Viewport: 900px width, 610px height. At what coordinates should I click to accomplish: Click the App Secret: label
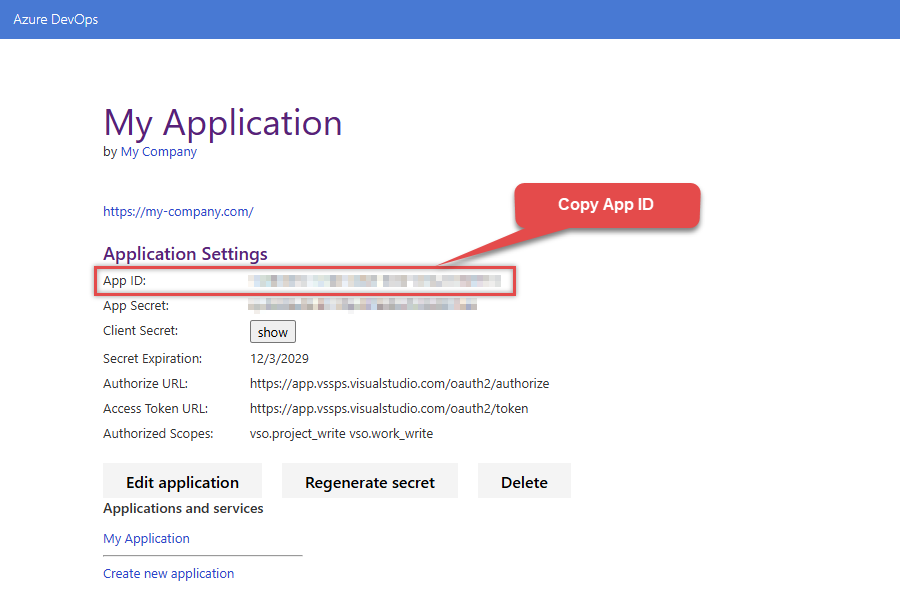136,306
